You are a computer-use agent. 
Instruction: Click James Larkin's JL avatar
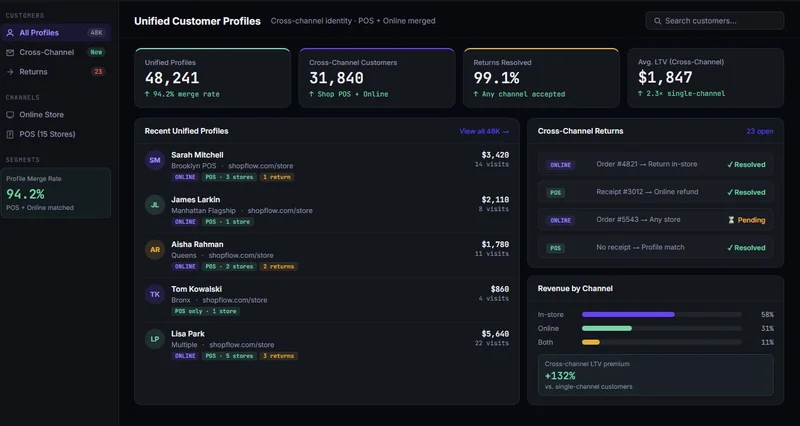pos(155,205)
